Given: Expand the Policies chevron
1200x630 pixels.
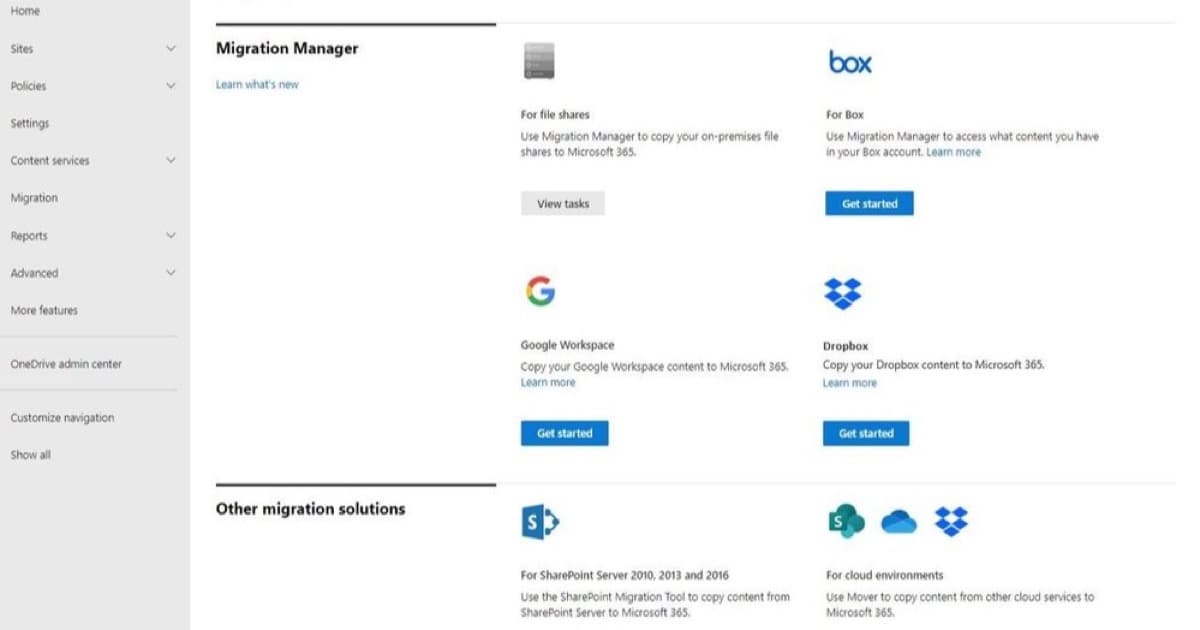Looking at the screenshot, I should (x=170, y=86).
